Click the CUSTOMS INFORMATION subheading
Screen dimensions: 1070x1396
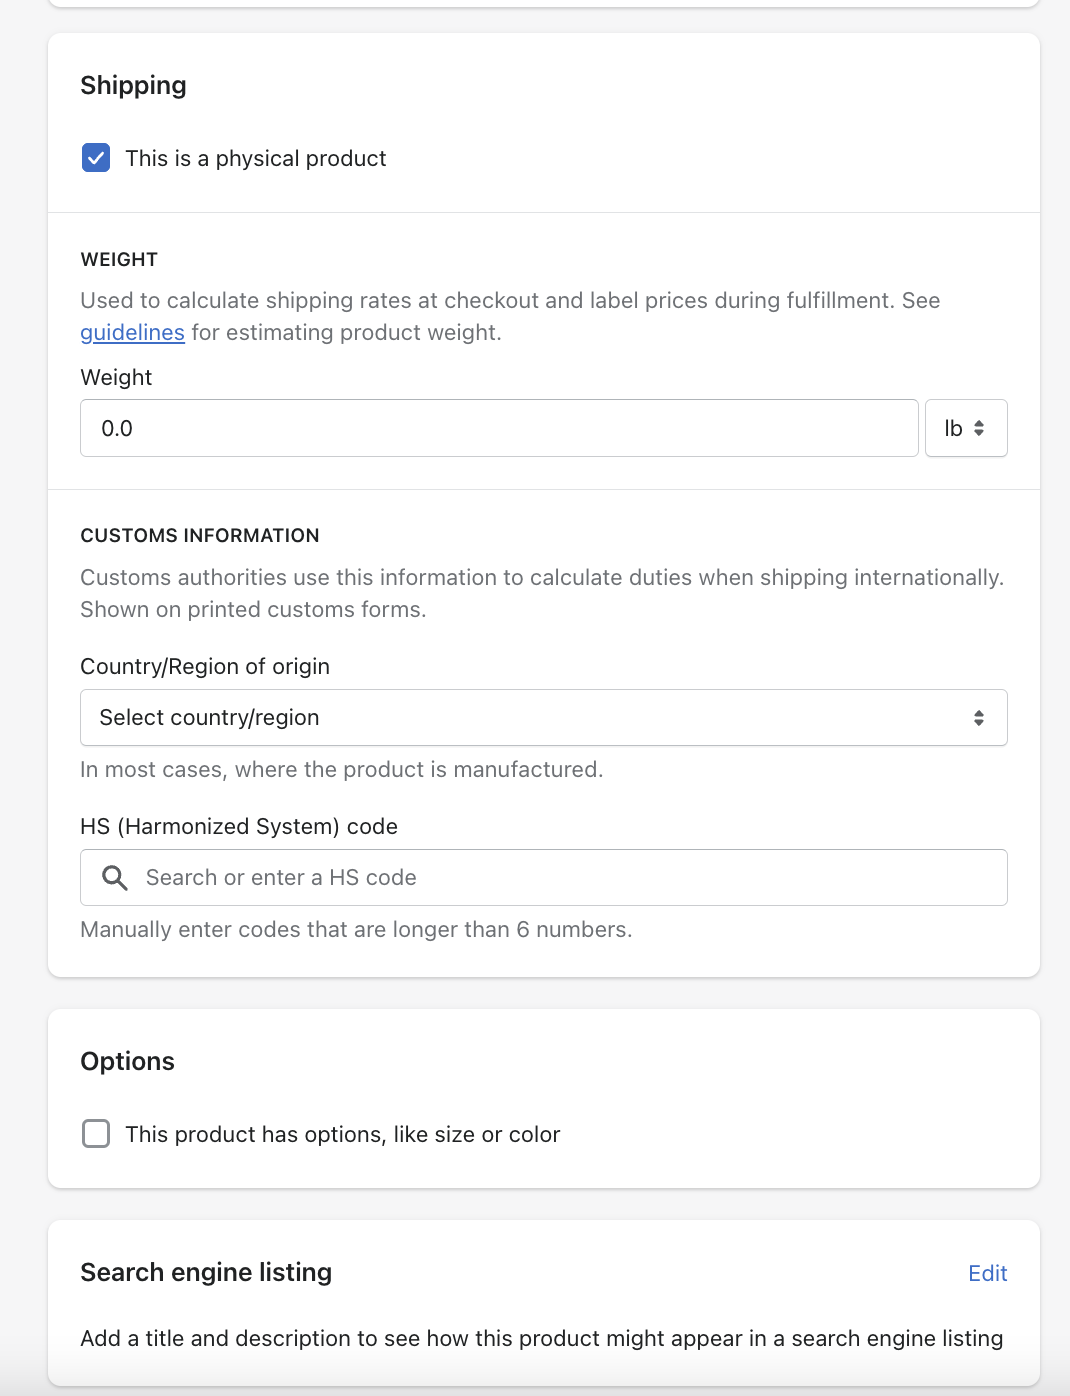pos(200,535)
